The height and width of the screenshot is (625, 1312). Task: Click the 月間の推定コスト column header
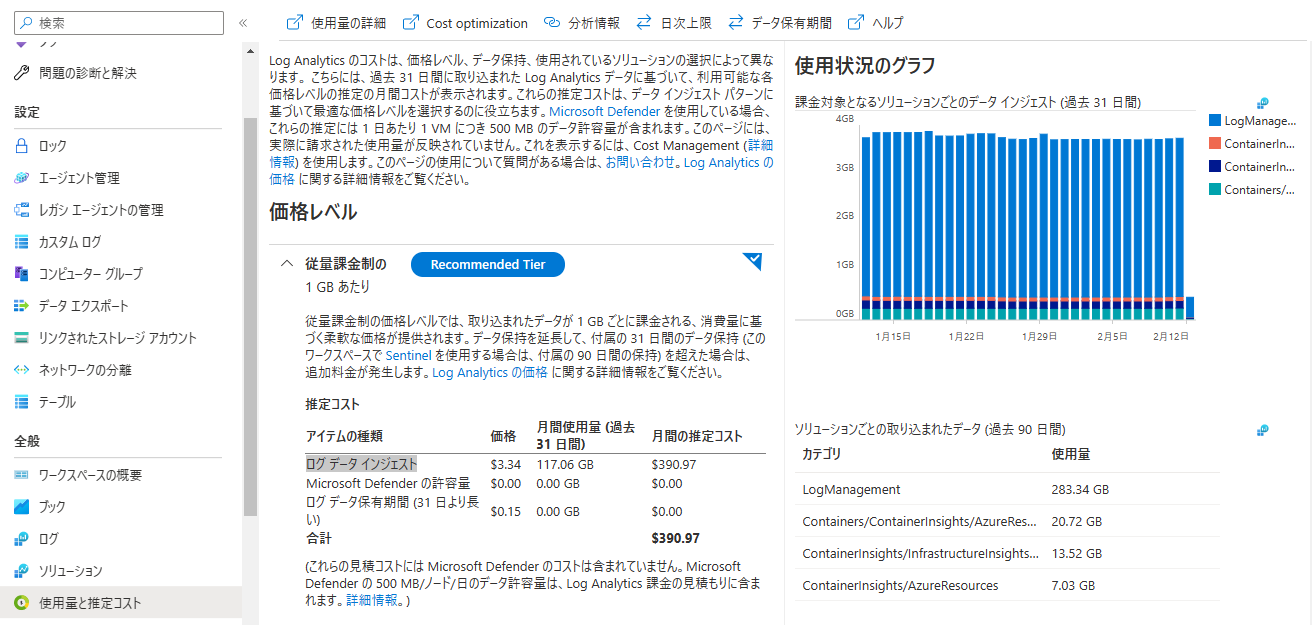coord(697,436)
